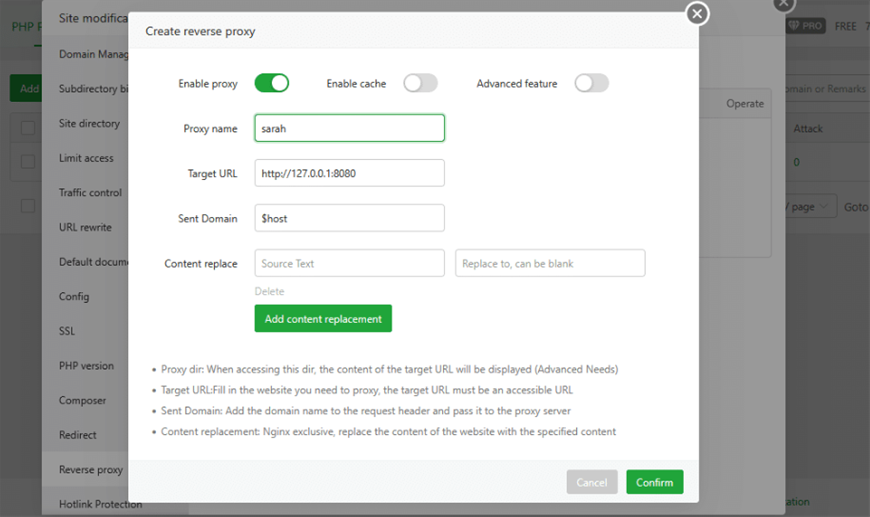Close the Site modification window behind the dialog
The height and width of the screenshot is (517, 870).
(783, 3)
